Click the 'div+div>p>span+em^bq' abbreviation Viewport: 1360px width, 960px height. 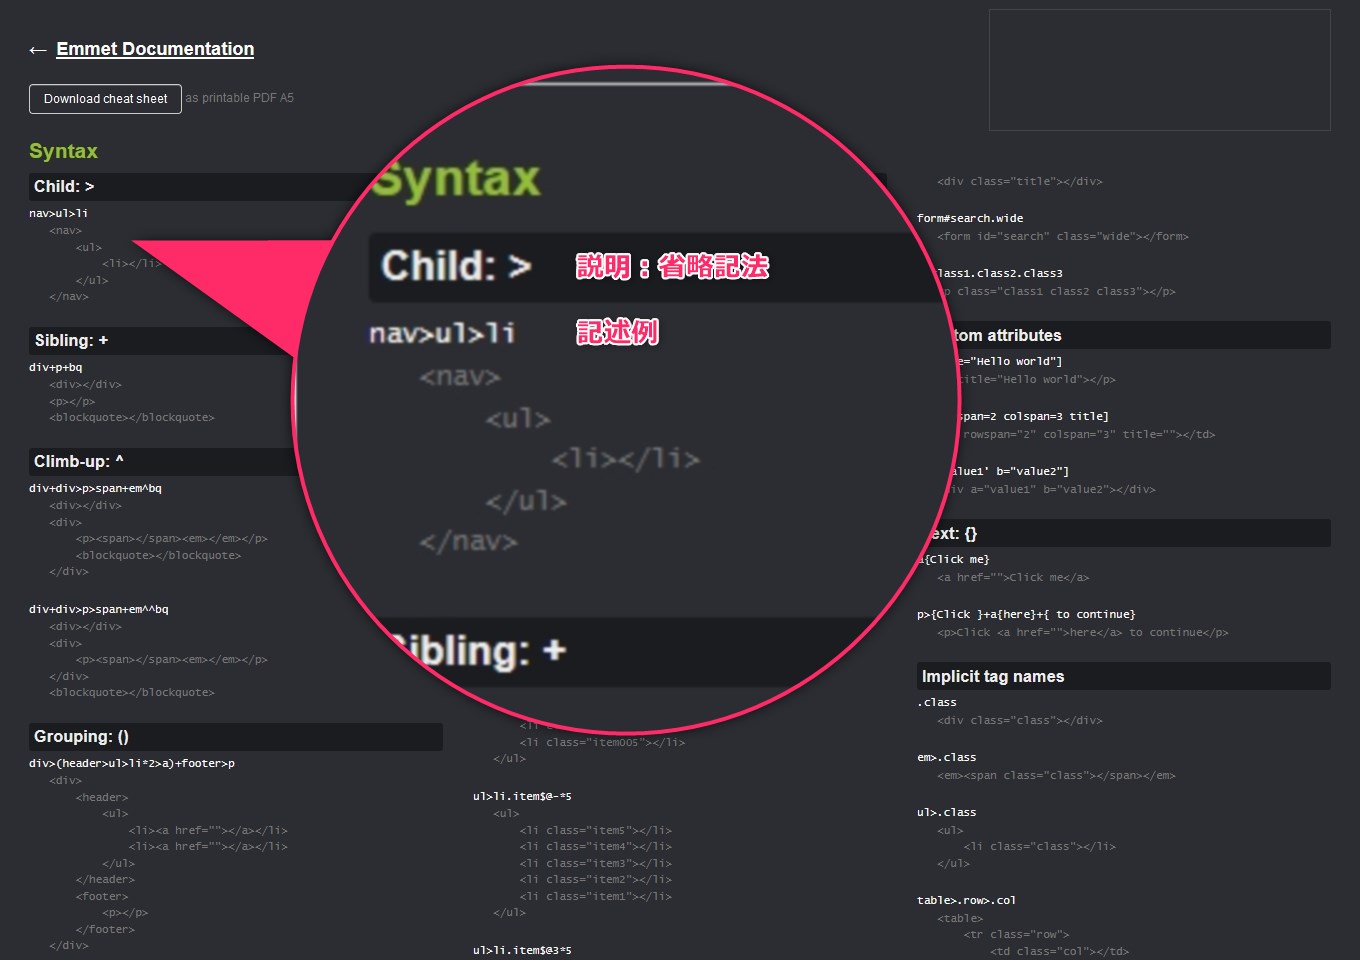pos(95,488)
